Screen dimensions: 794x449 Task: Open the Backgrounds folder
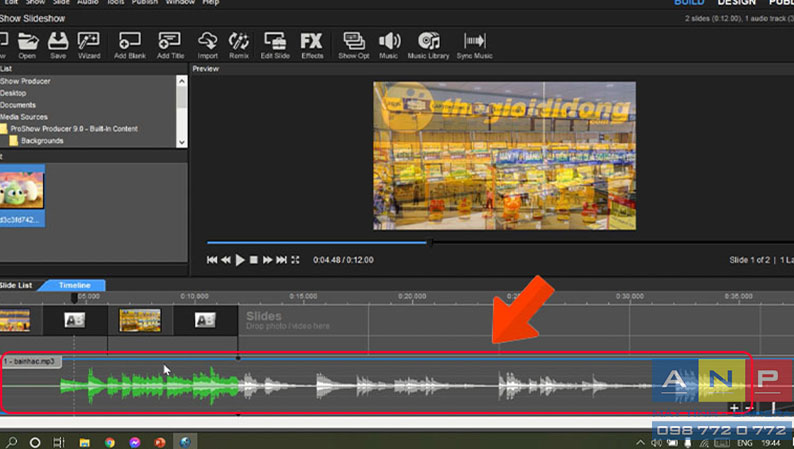tap(43, 141)
